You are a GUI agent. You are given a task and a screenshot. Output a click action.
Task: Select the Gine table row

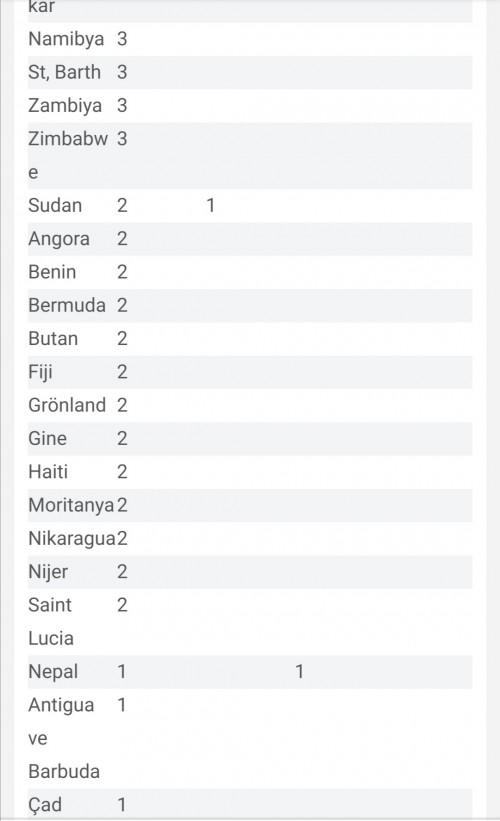(x=250, y=439)
